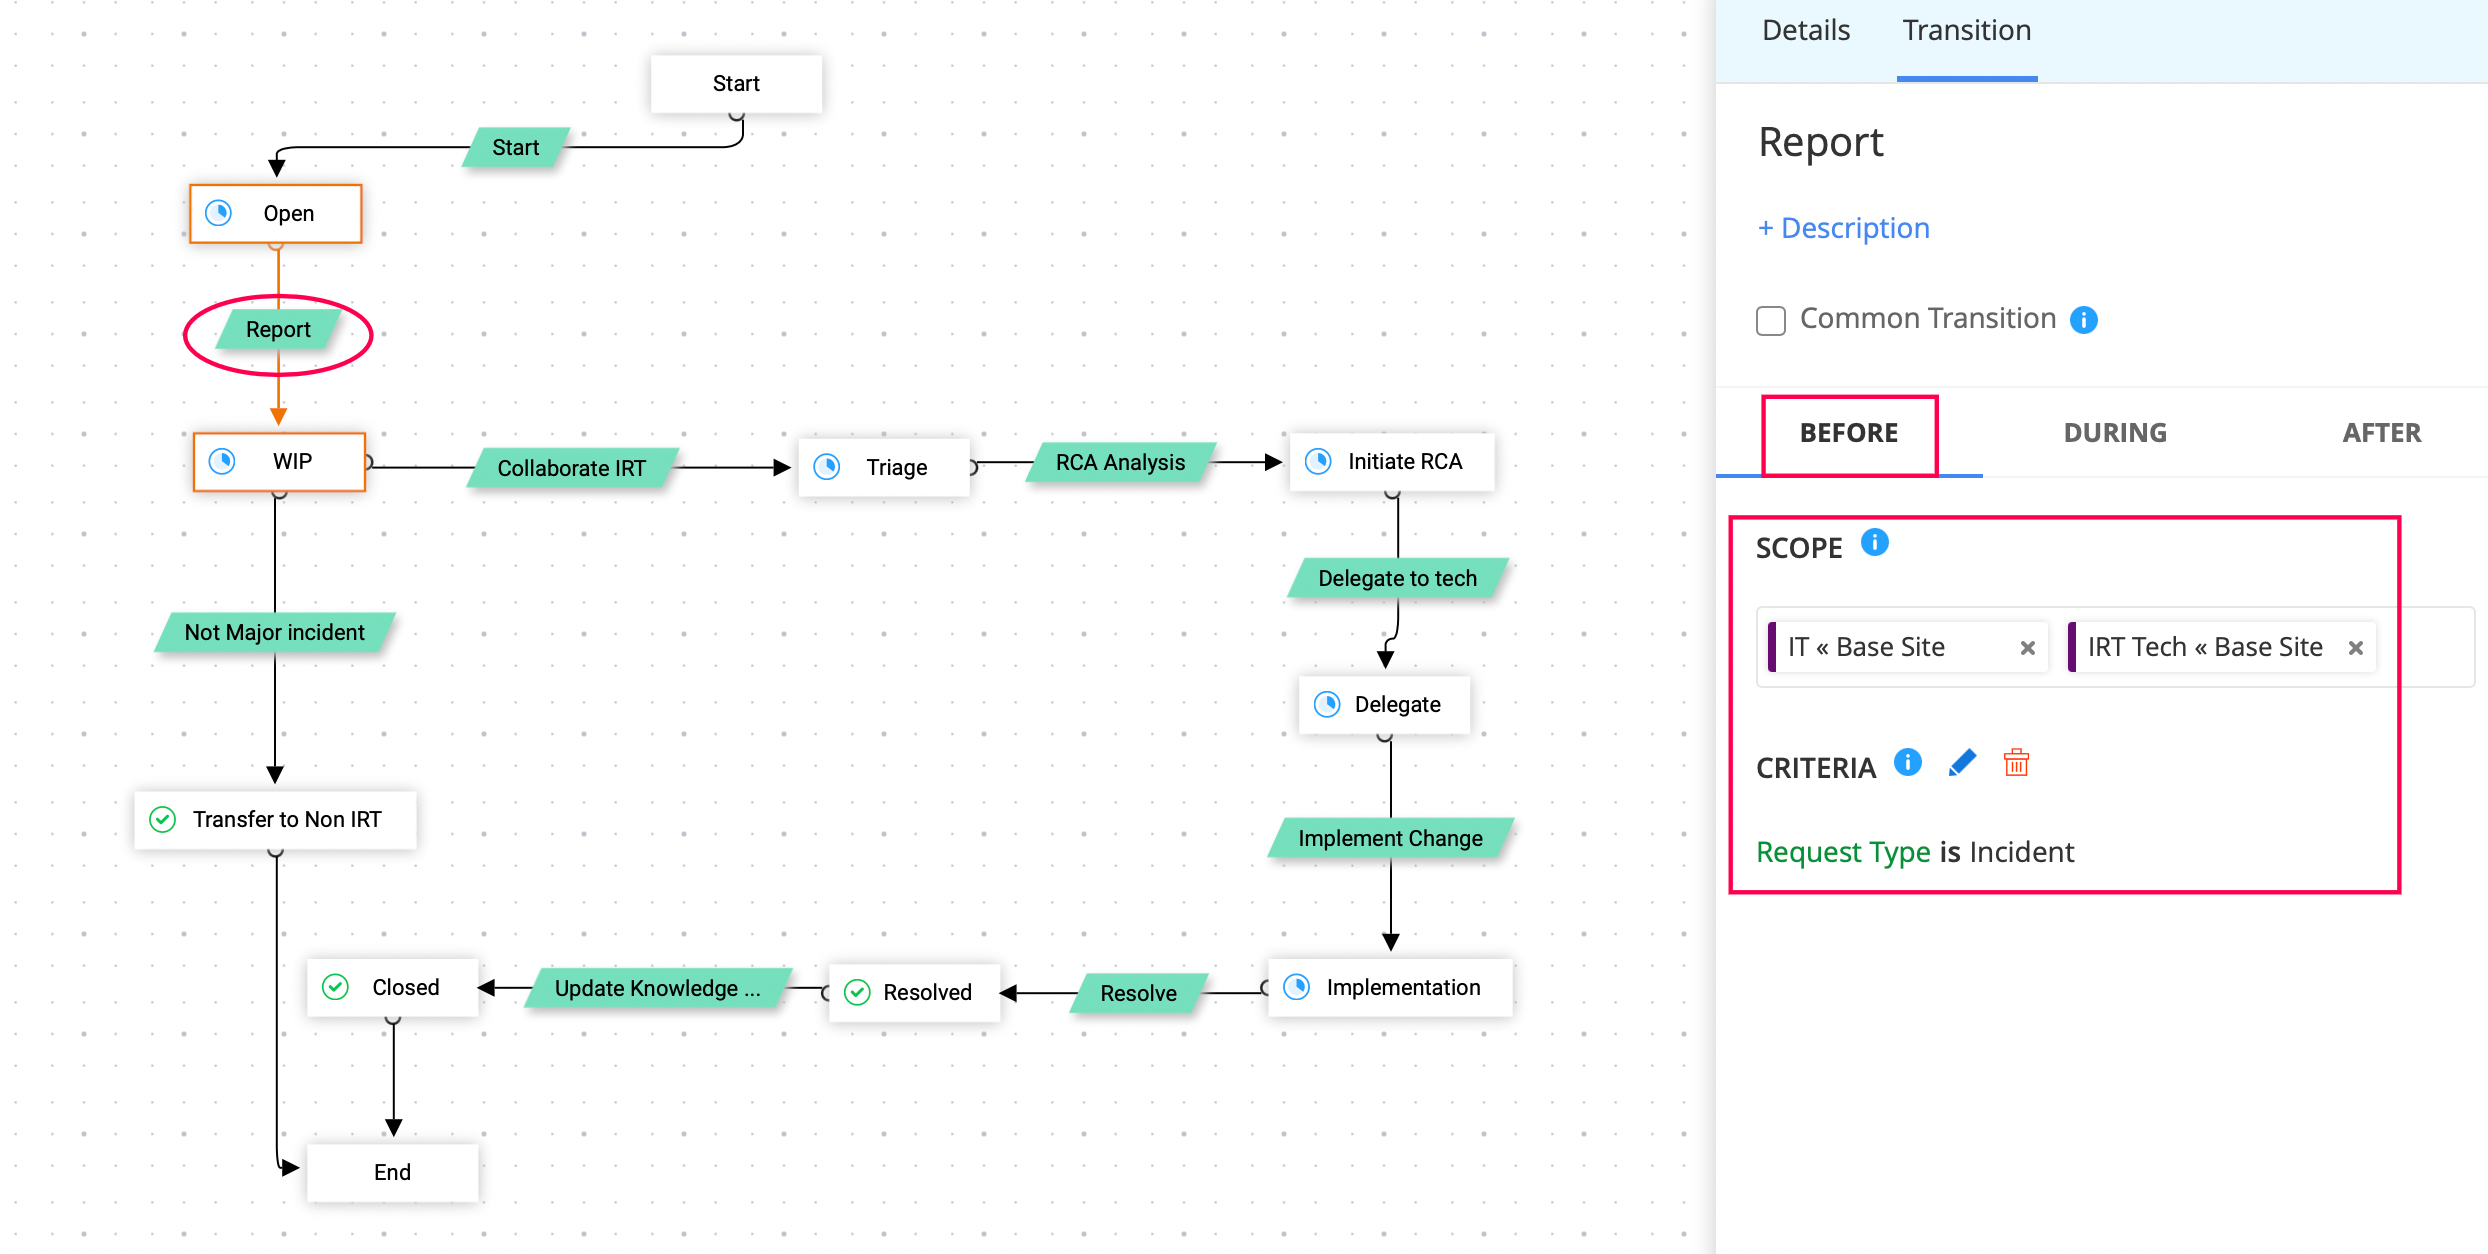Click the info icon next to Criteria
The image size is (2488, 1254).
[x=1907, y=763]
